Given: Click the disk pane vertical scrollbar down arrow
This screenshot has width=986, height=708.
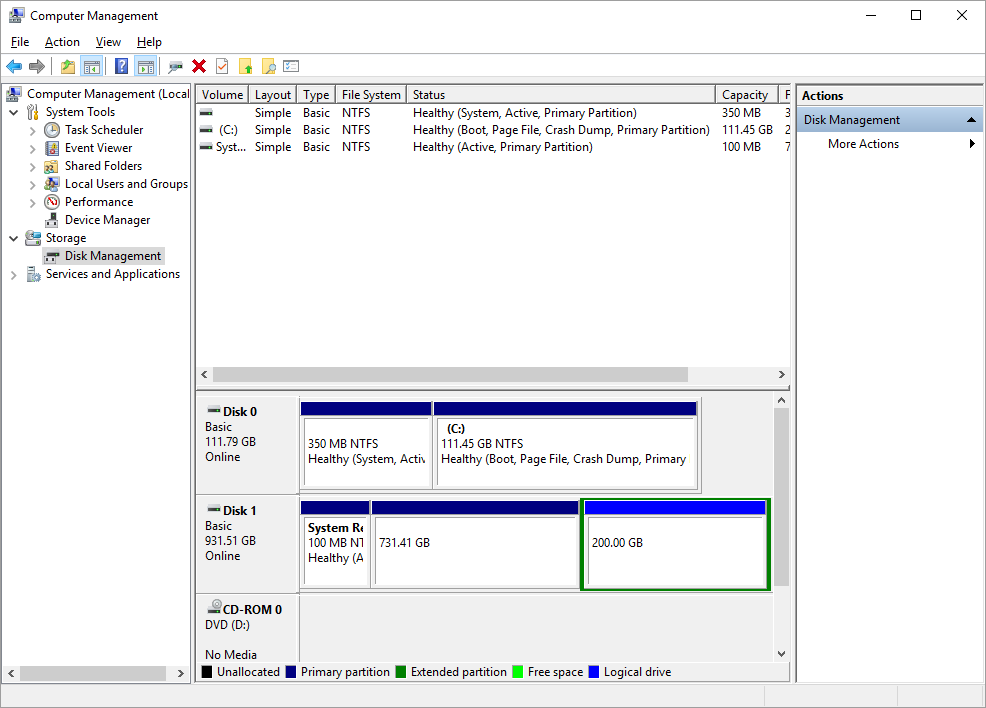Looking at the screenshot, I should [781, 654].
